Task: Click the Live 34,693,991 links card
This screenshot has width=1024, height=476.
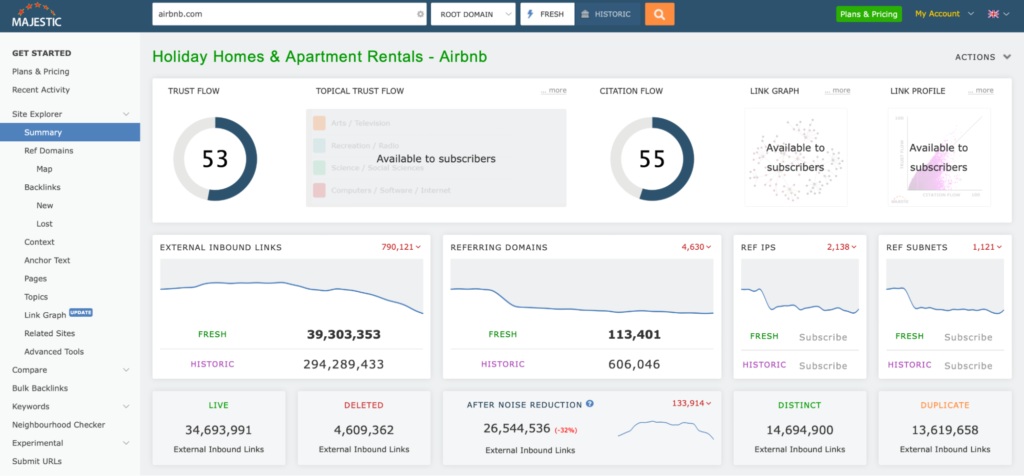Action: click(219, 428)
